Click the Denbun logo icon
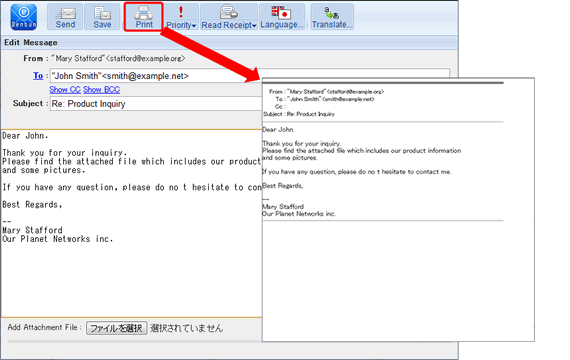 24,17
